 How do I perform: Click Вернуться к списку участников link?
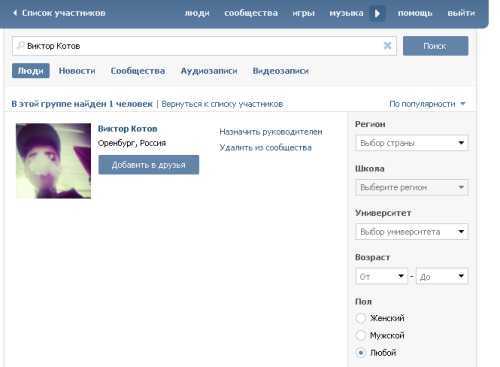222,104
